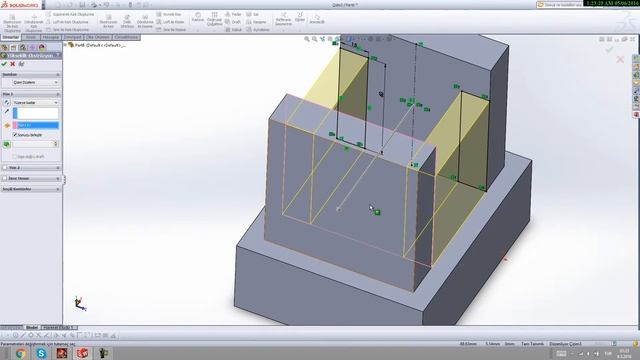This screenshot has width=640, height=360.
Task: Select the Aynalama mirror tool
Action: pyautogui.click(x=258, y=30)
